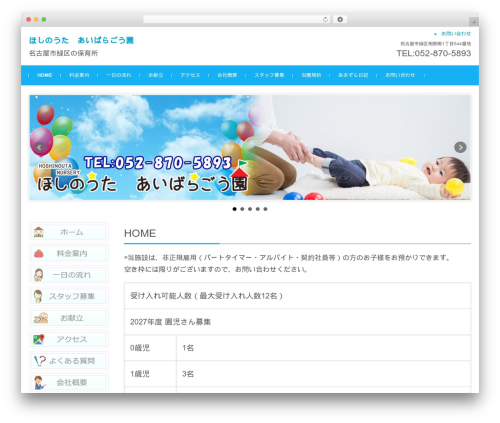Open お献立 in the blue navigation bar
Screen dimensions: 500x423
pyautogui.click(x=156, y=75)
